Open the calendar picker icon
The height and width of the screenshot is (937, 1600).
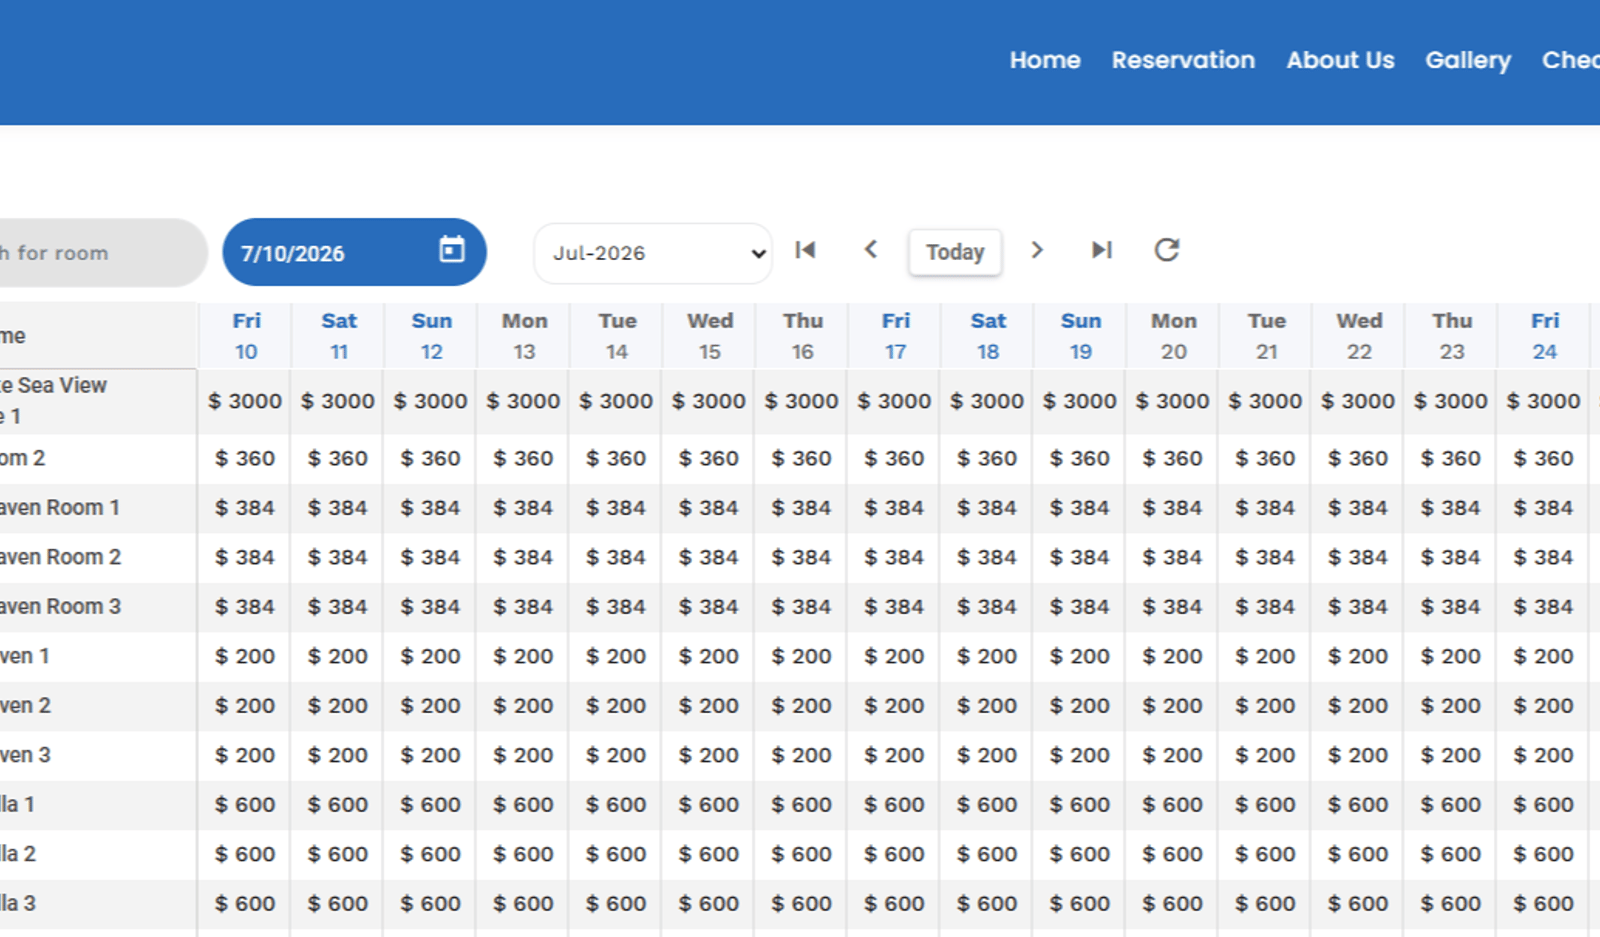452,250
